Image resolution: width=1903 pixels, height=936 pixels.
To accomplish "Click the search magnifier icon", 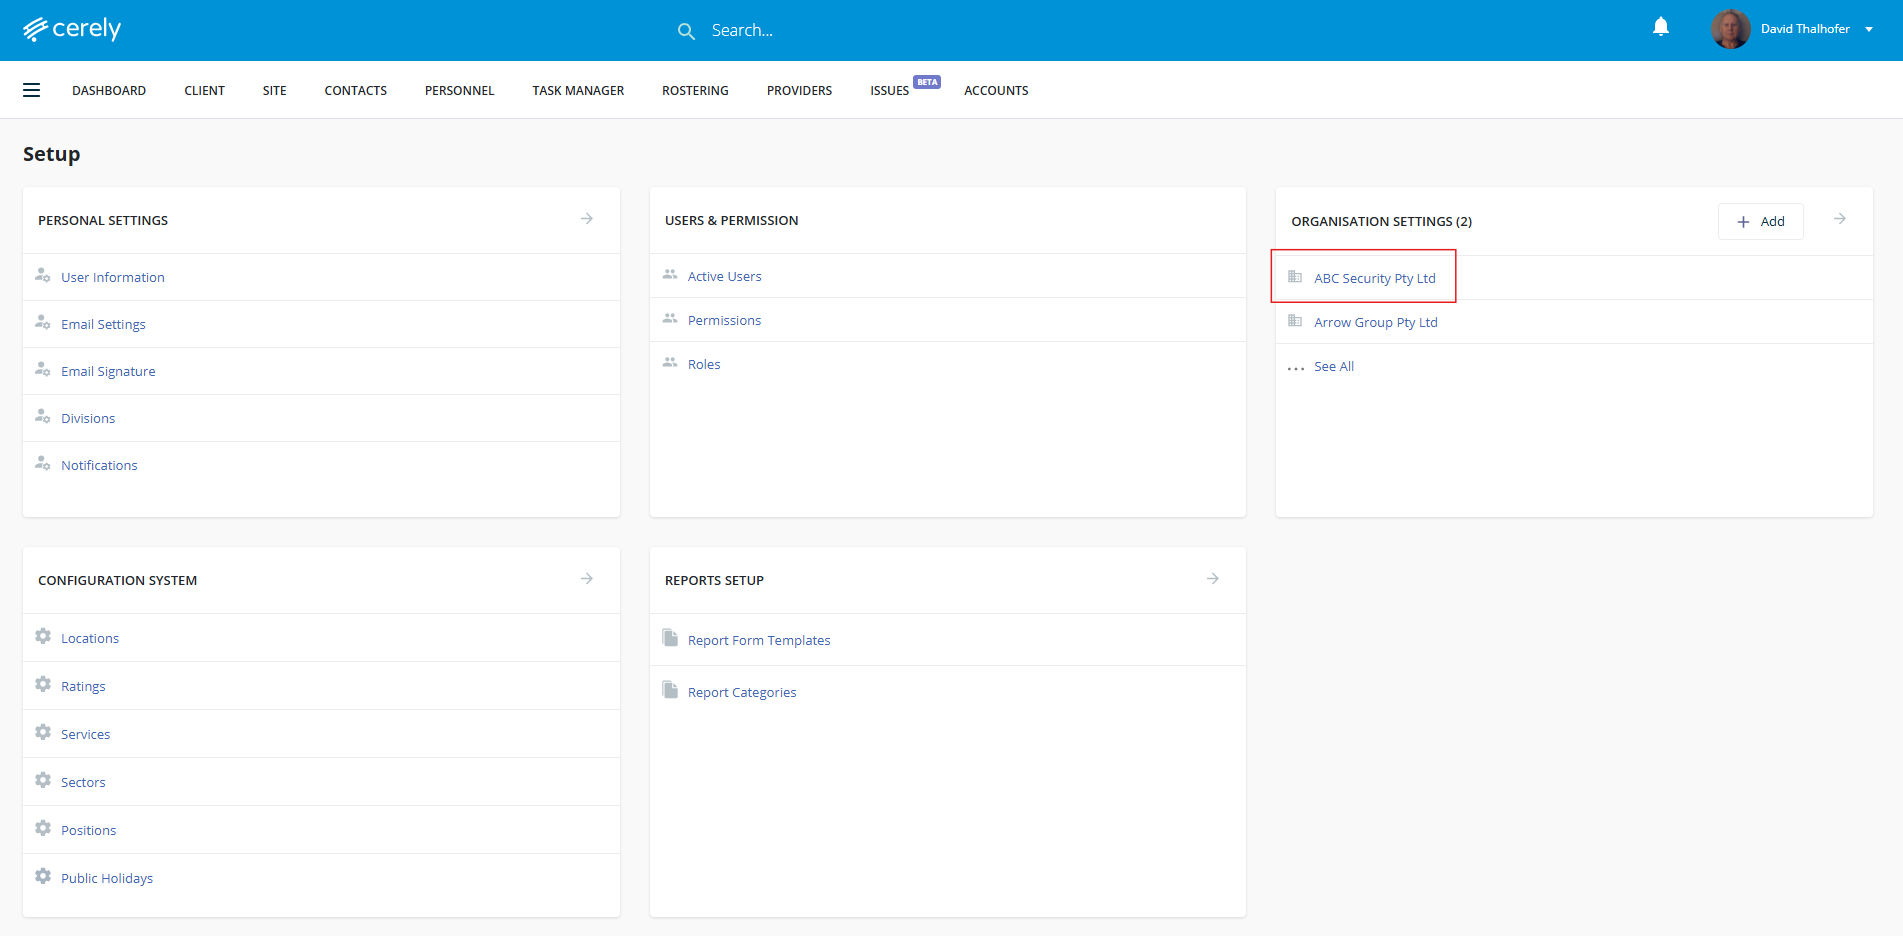I will pos(686,31).
